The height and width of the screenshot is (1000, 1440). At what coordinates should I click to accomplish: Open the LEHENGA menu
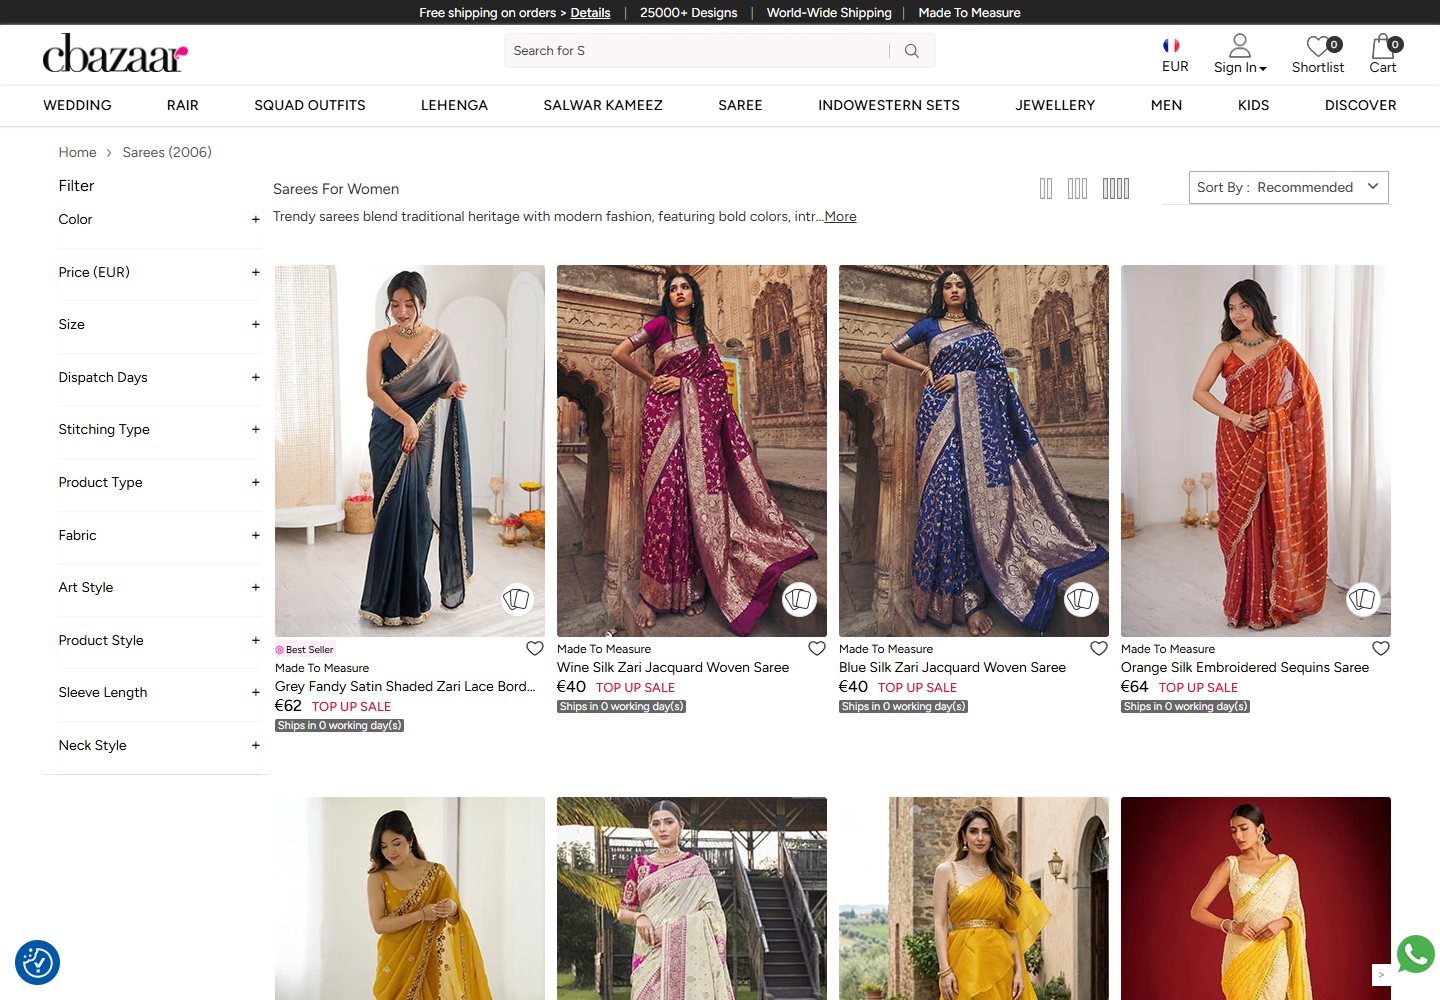pos(454,105)
